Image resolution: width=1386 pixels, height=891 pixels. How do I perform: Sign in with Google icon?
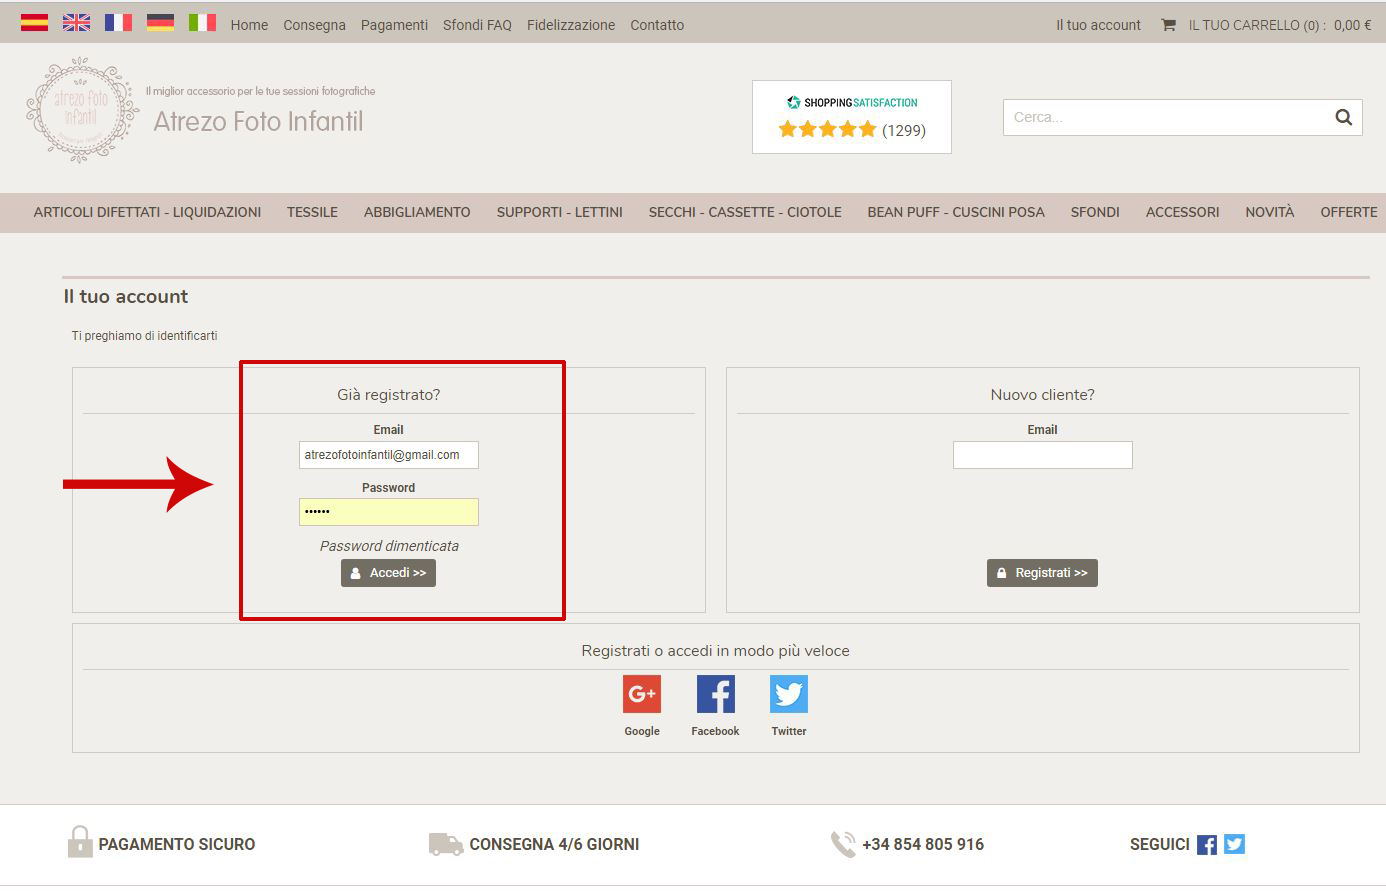pos(642,694)
